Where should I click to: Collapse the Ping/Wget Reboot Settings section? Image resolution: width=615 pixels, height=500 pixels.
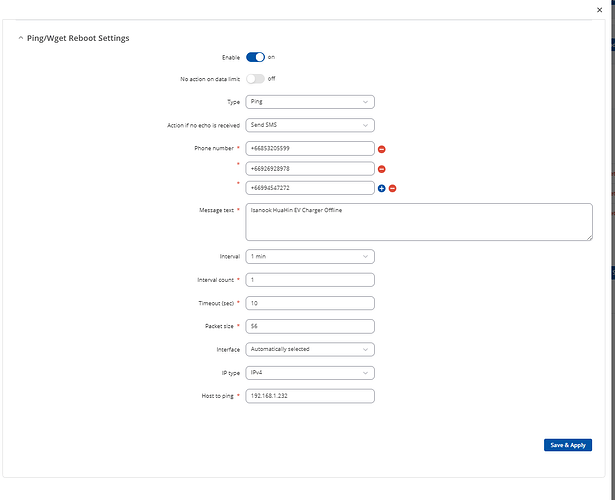click(21, 38)
